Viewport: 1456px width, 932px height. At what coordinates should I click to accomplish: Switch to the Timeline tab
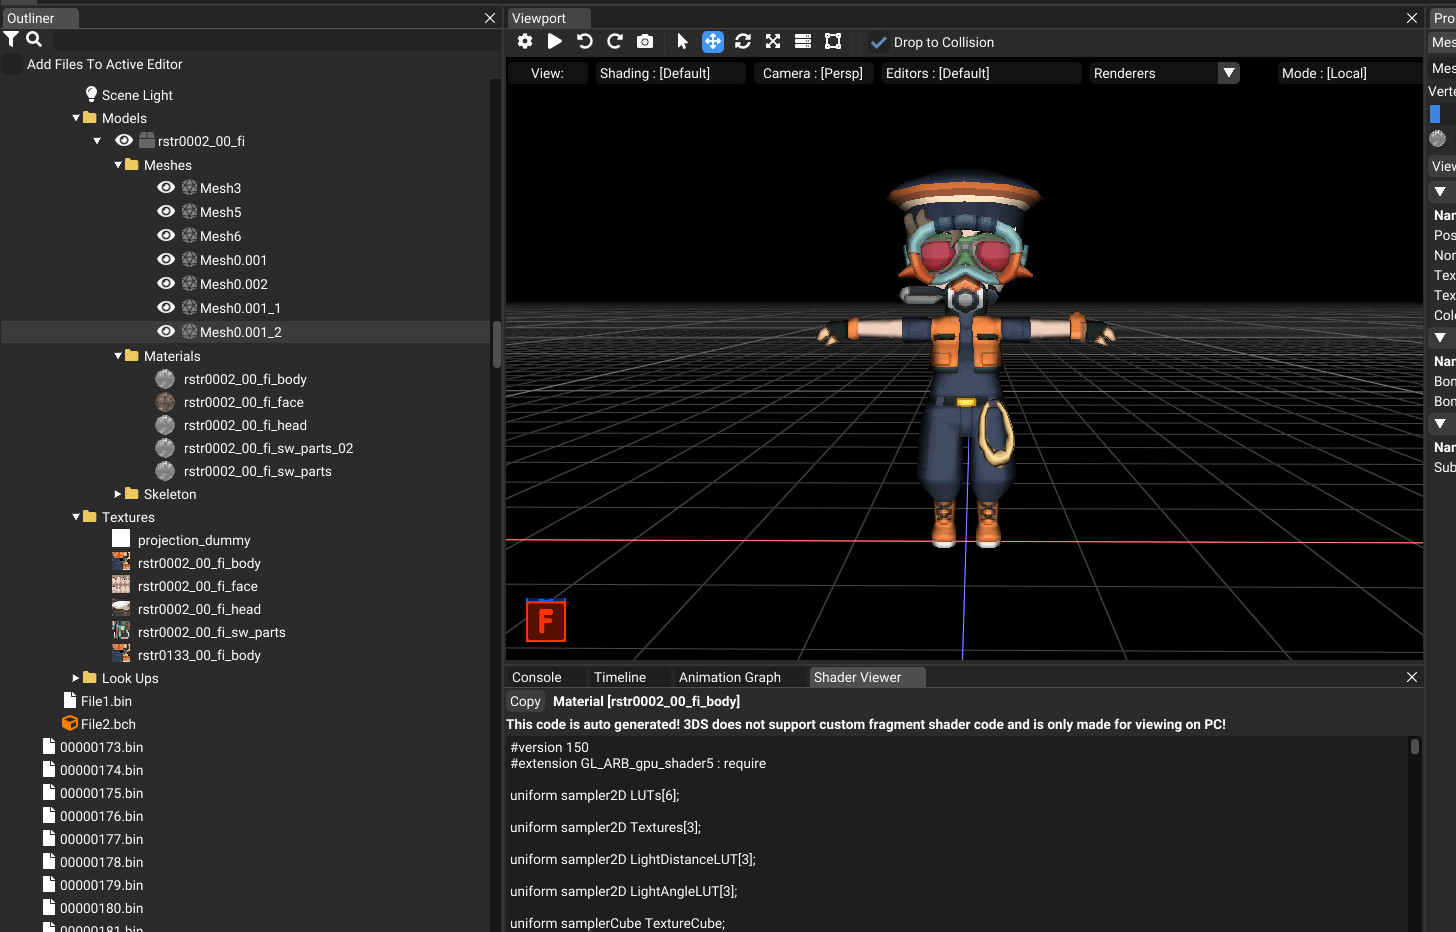click(x=619, y=677)
